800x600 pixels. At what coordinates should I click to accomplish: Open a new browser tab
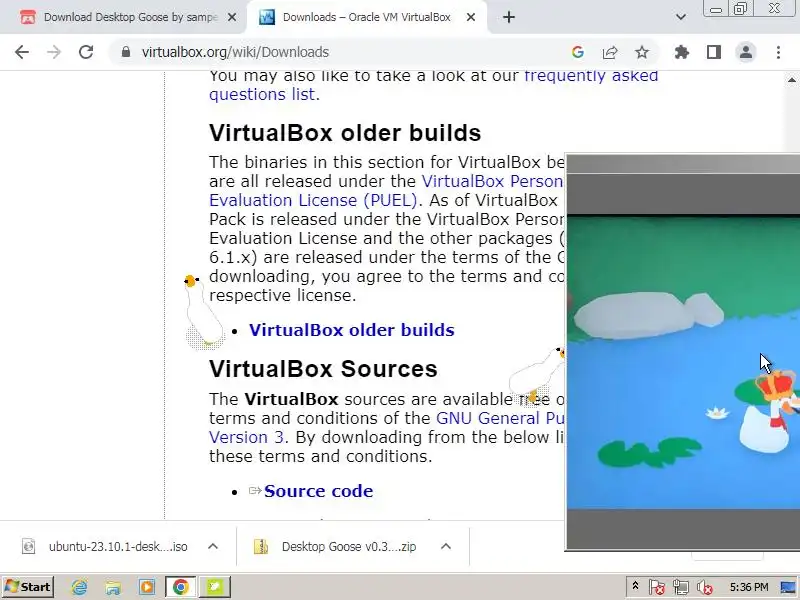pyautogui.click(x=509, y=17)
